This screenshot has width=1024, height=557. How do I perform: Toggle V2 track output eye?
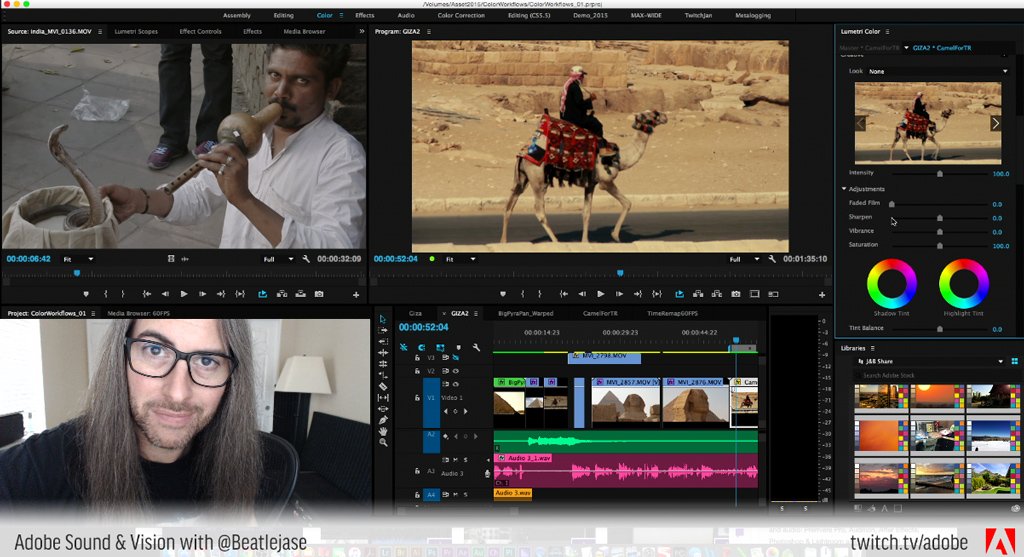(x=456, y=371)
